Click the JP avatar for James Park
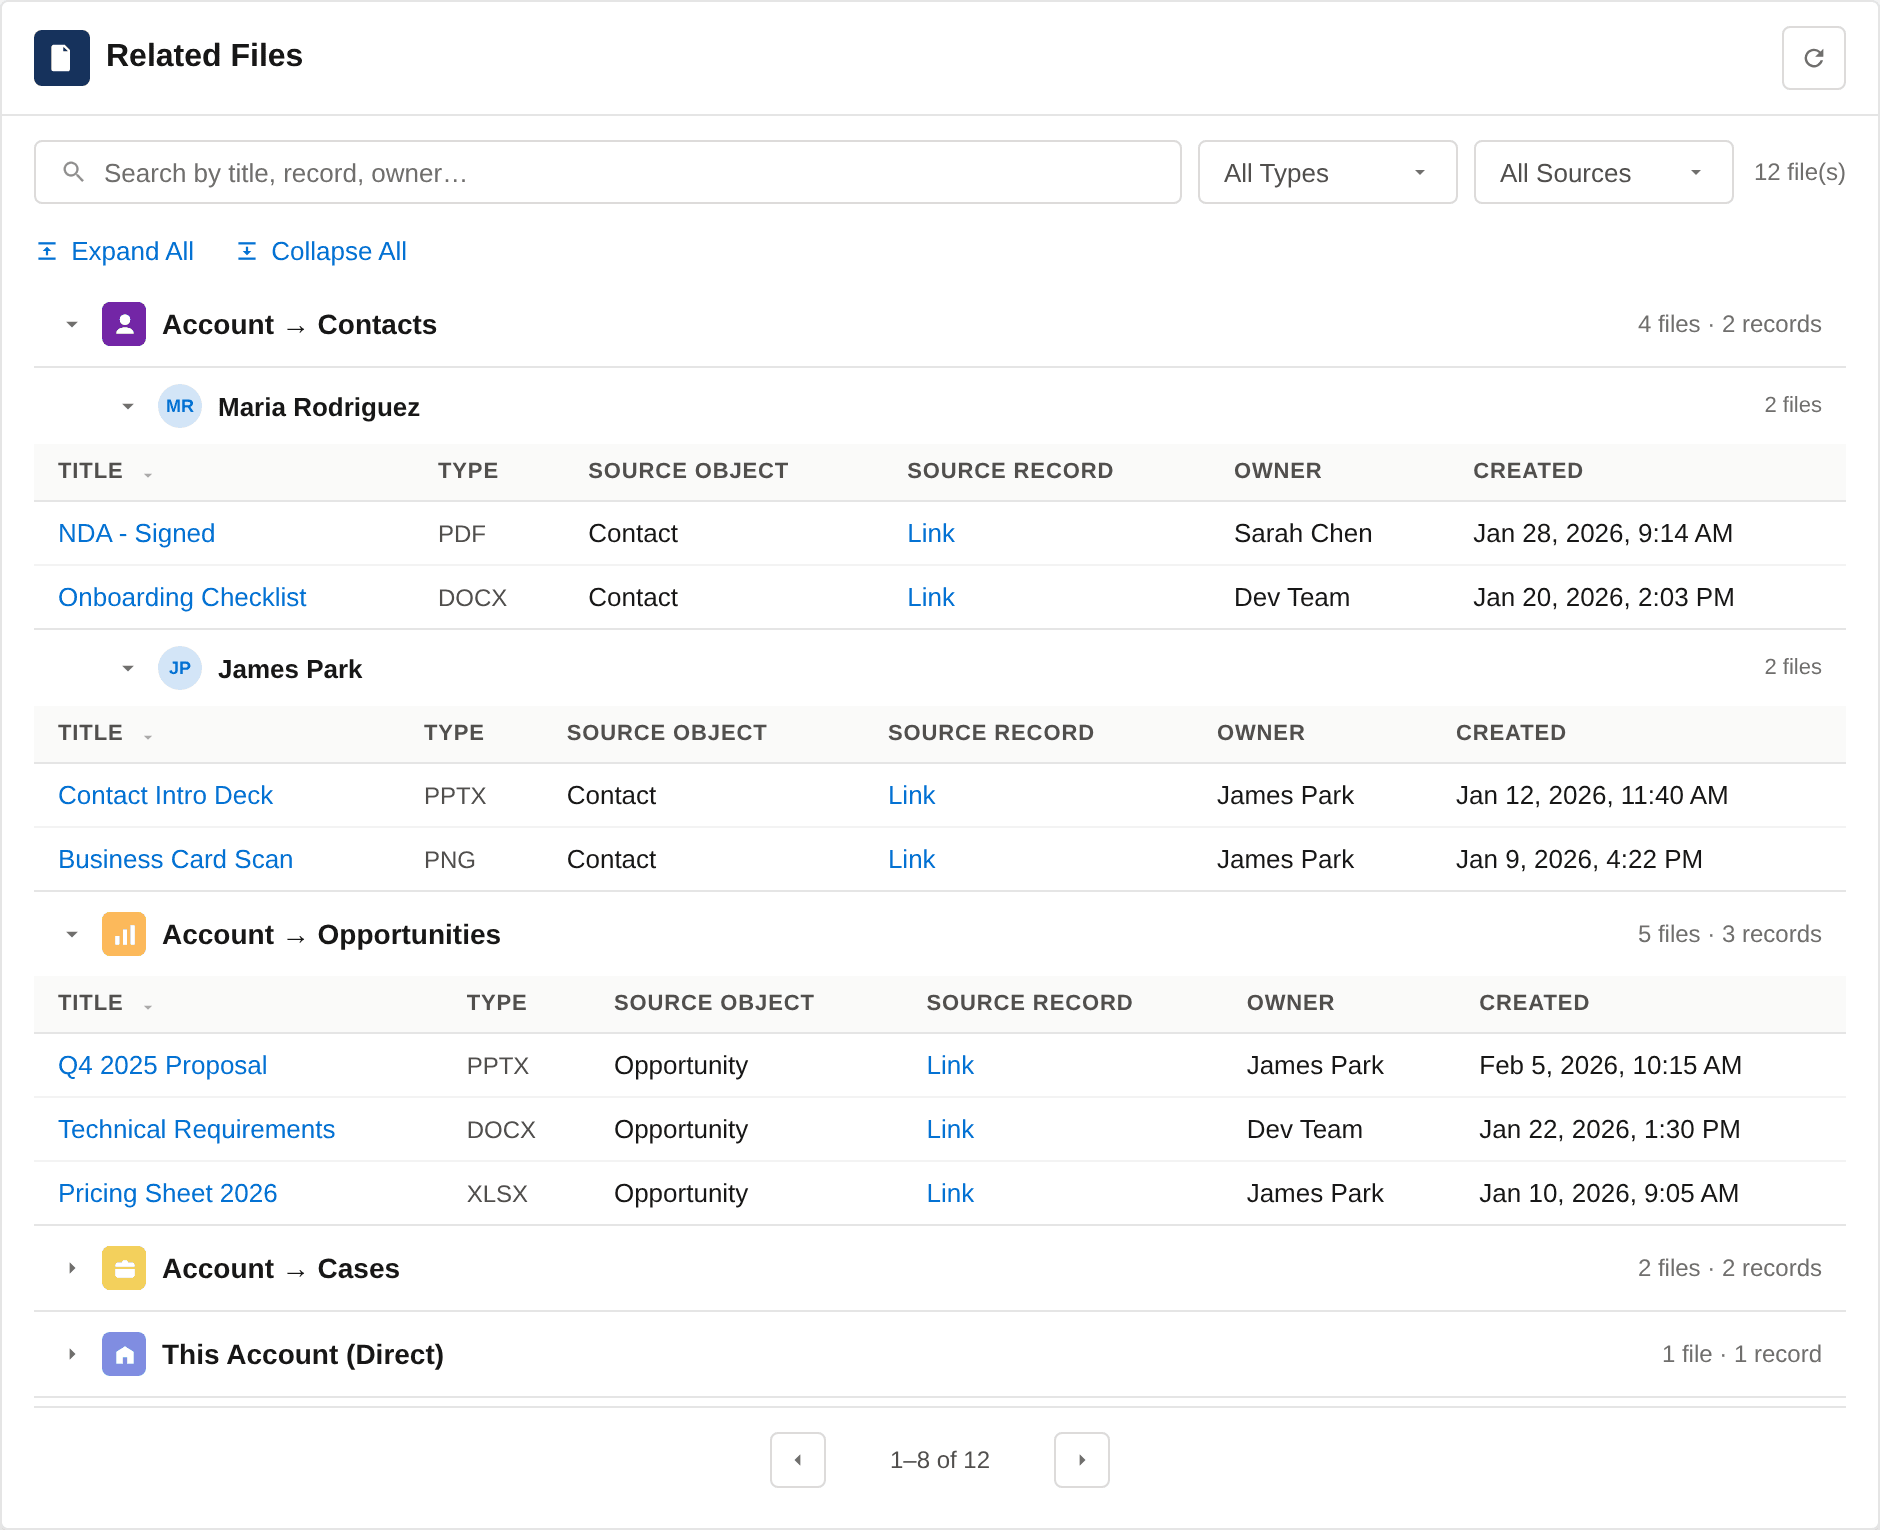 [x=180, y=668]
